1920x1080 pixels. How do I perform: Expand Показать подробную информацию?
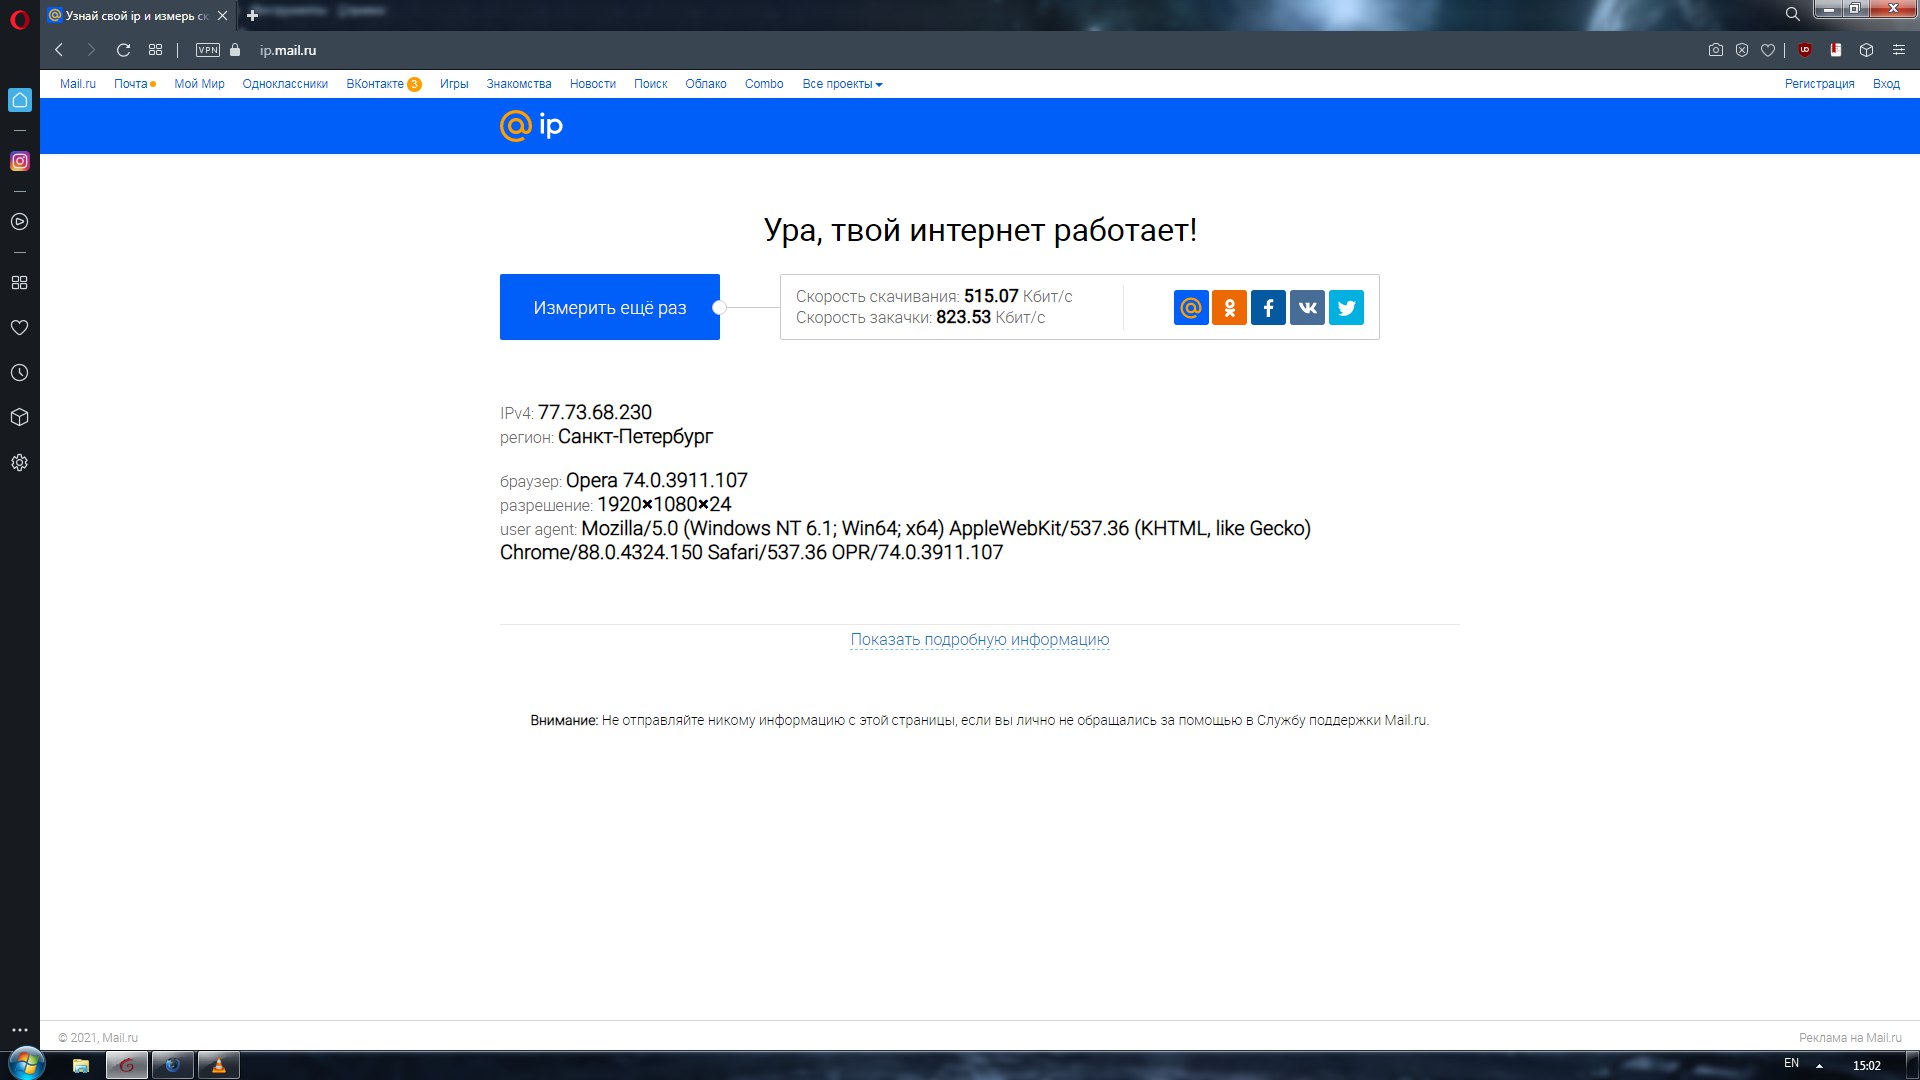point(980,640)
